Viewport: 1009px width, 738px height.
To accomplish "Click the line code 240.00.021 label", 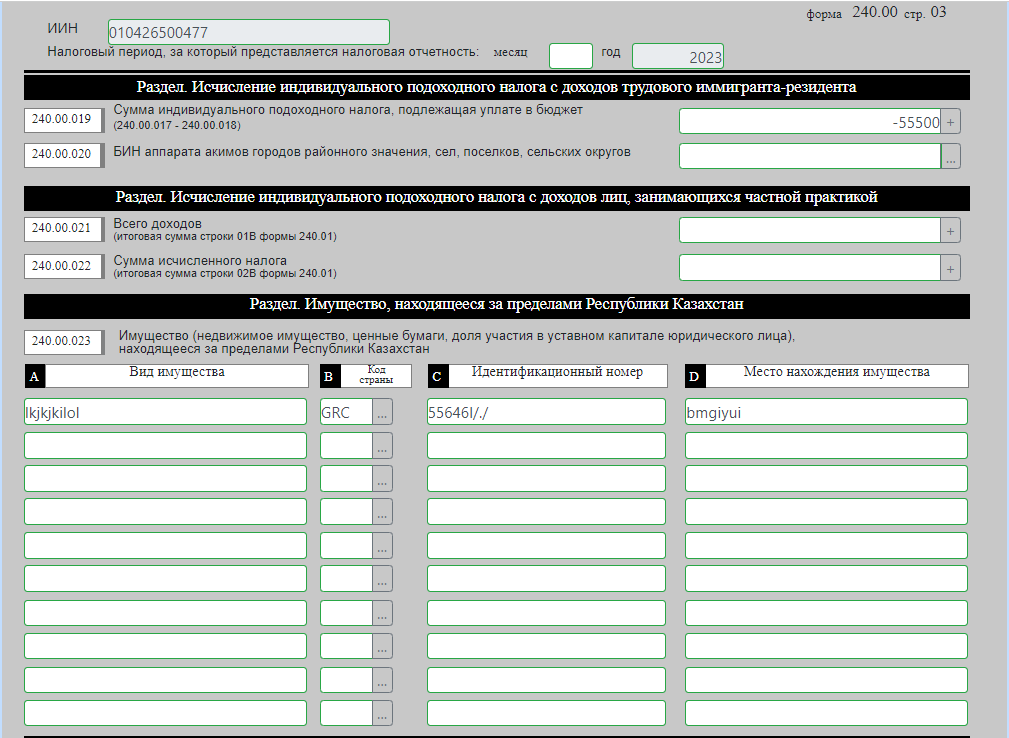I will 62,228.
